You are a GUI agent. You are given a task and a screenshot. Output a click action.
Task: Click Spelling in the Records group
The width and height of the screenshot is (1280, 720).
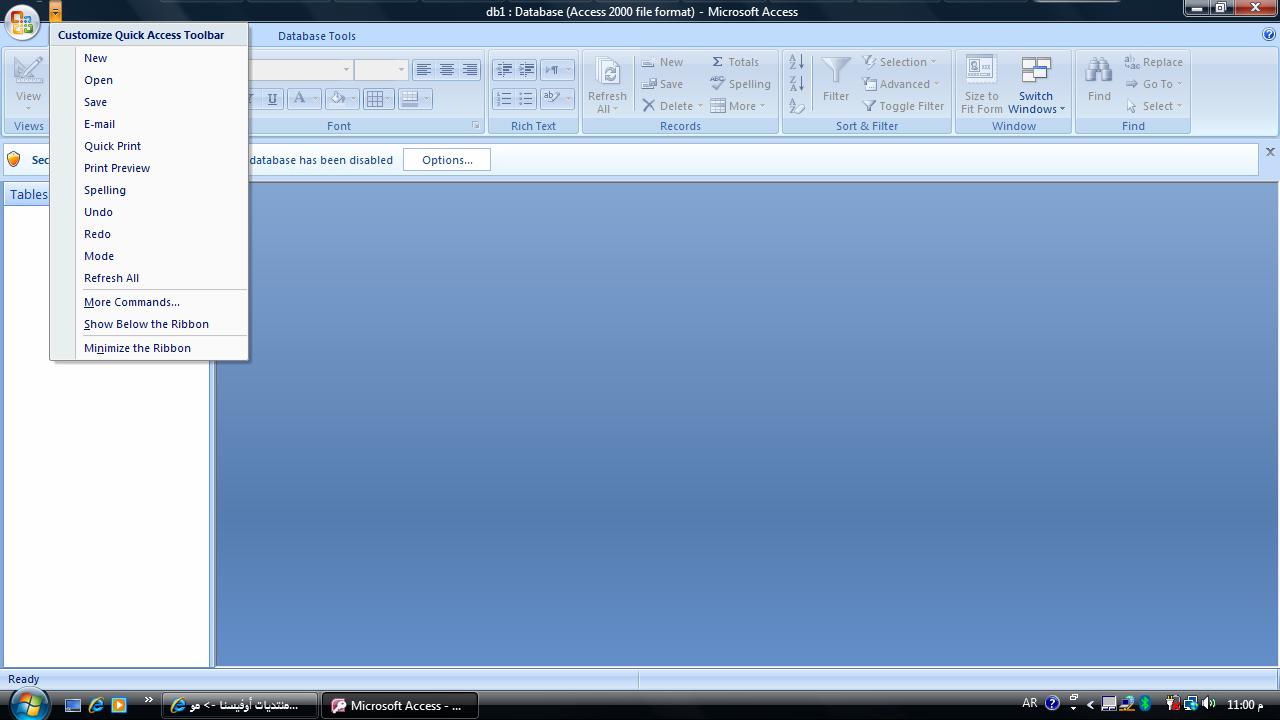click(x=741, y=84)
